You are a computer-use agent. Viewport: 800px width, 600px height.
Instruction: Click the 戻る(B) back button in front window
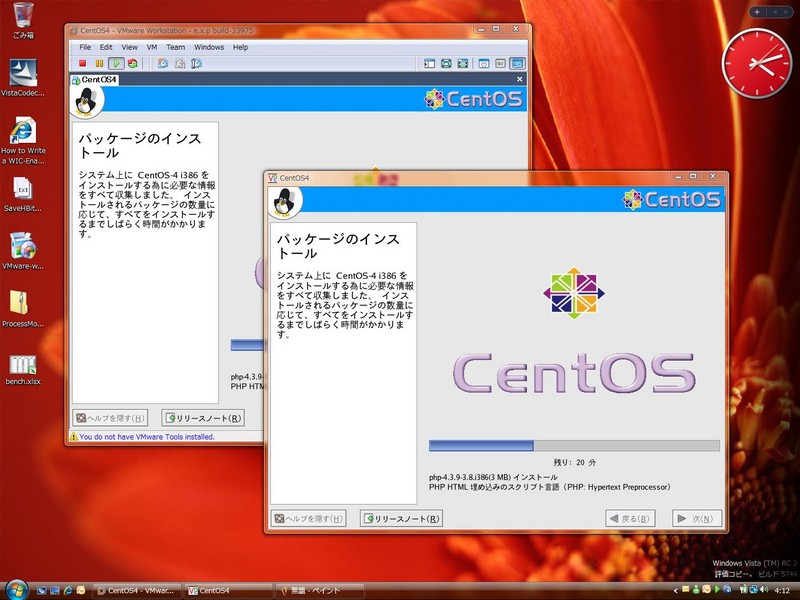[630, 518]
